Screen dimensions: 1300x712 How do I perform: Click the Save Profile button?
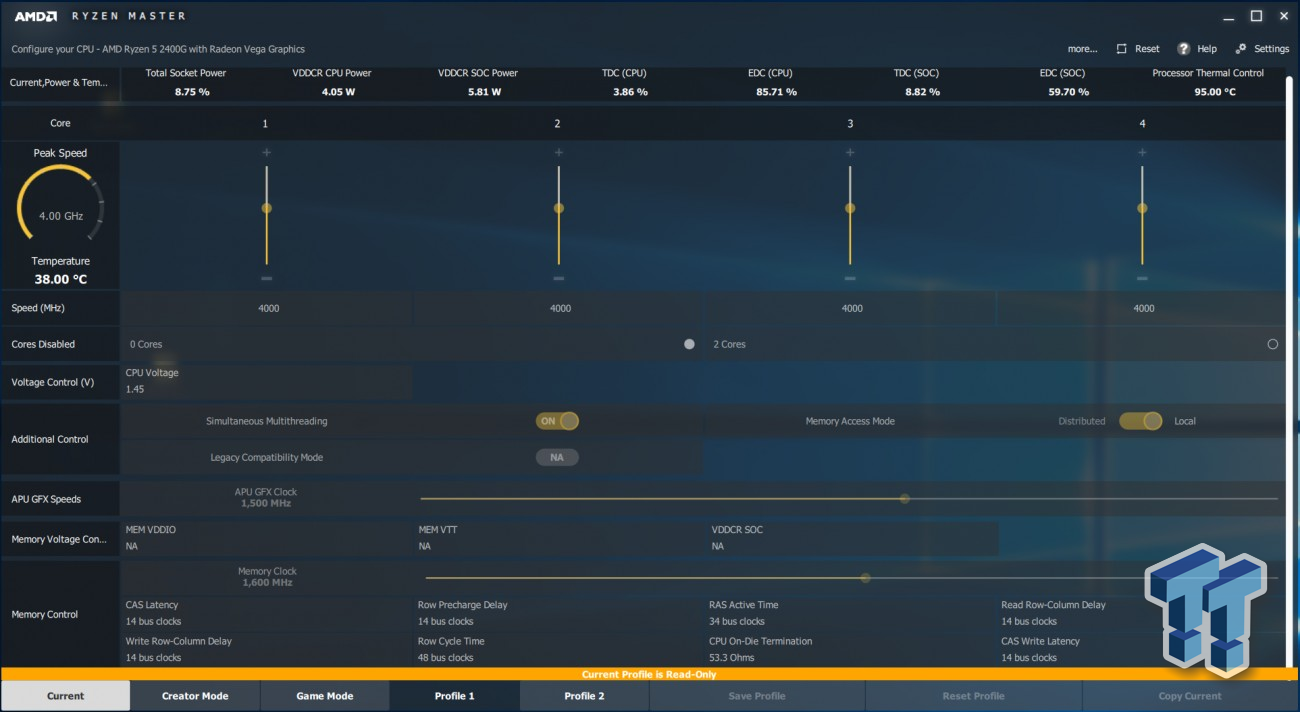[757, 696]
